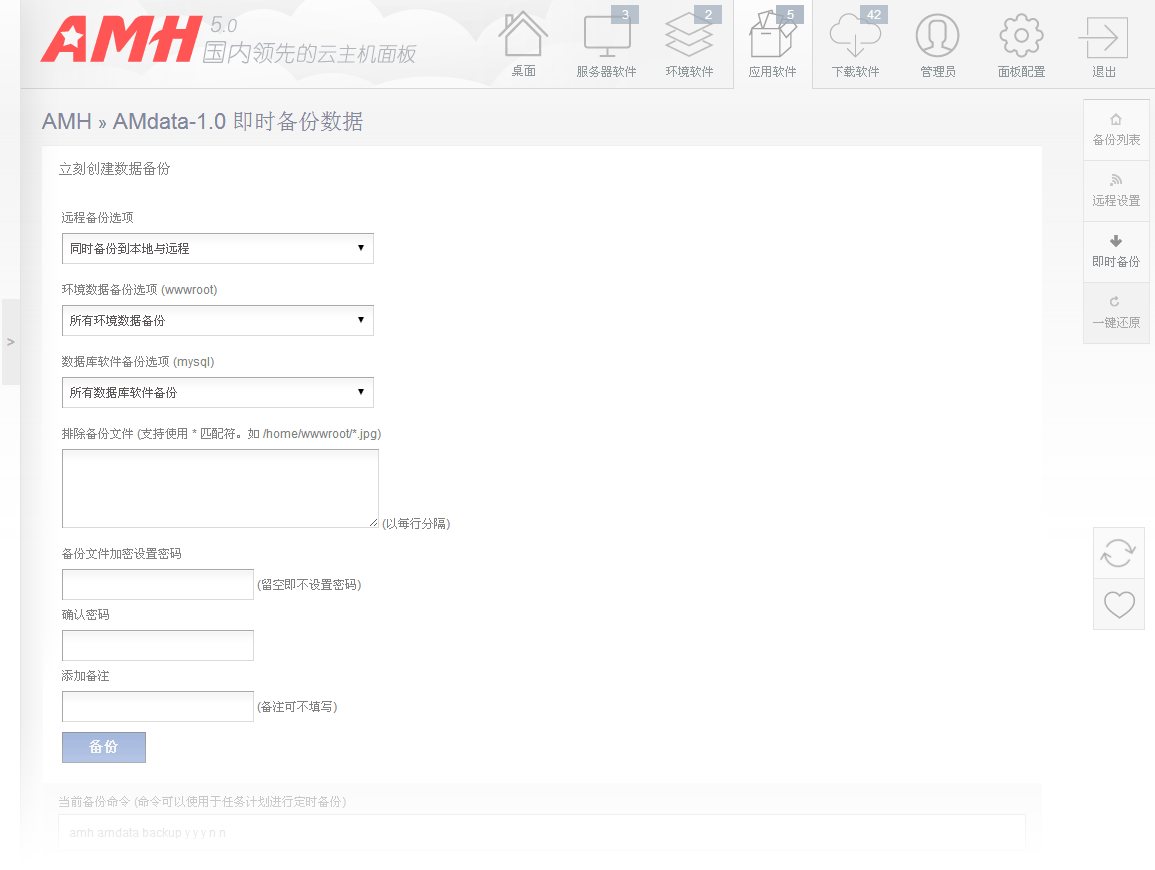Click the 排除备份文件 text area

220,488
